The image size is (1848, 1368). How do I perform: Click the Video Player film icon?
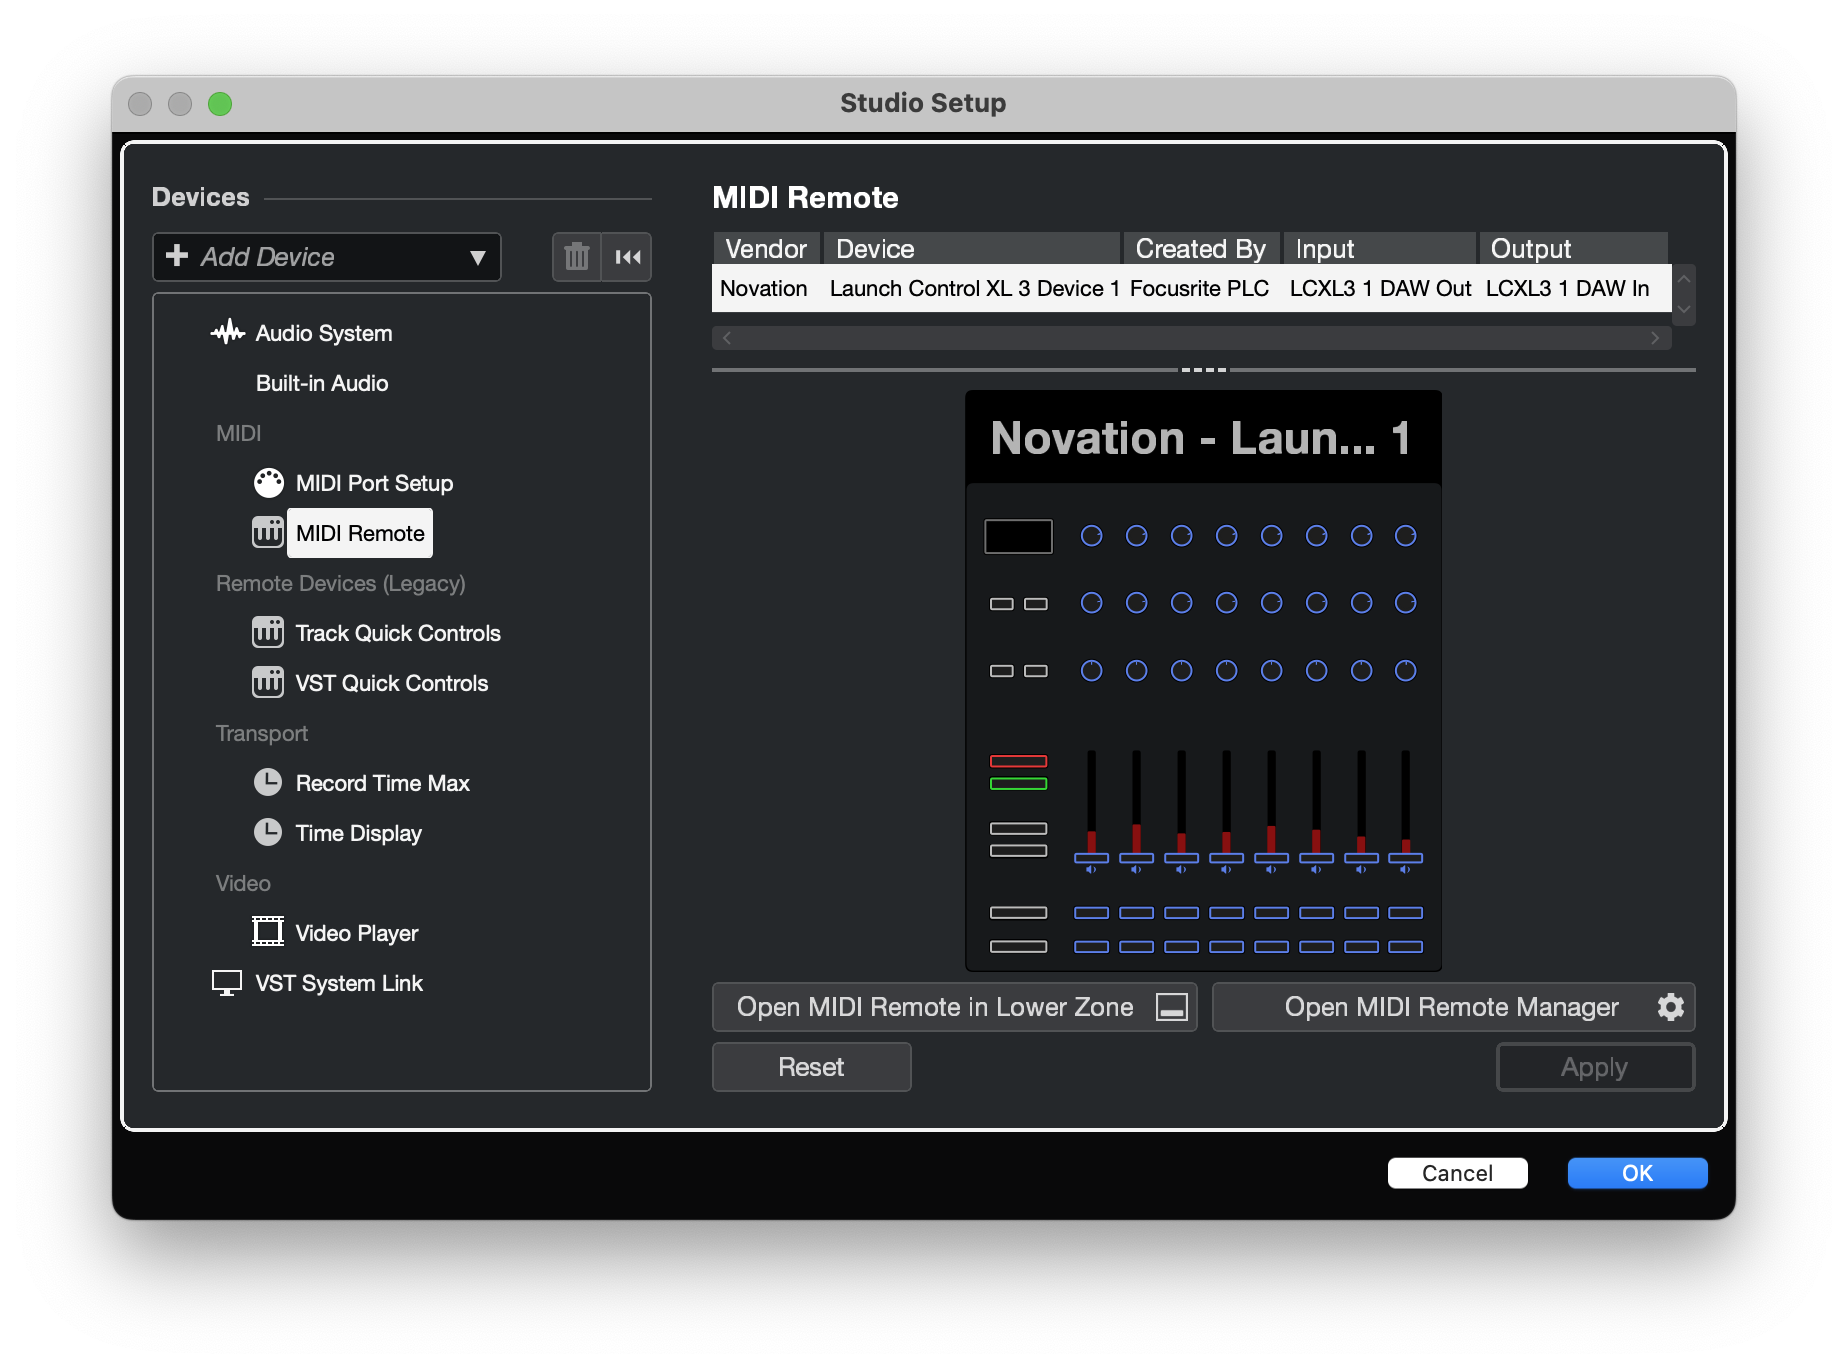268,932
